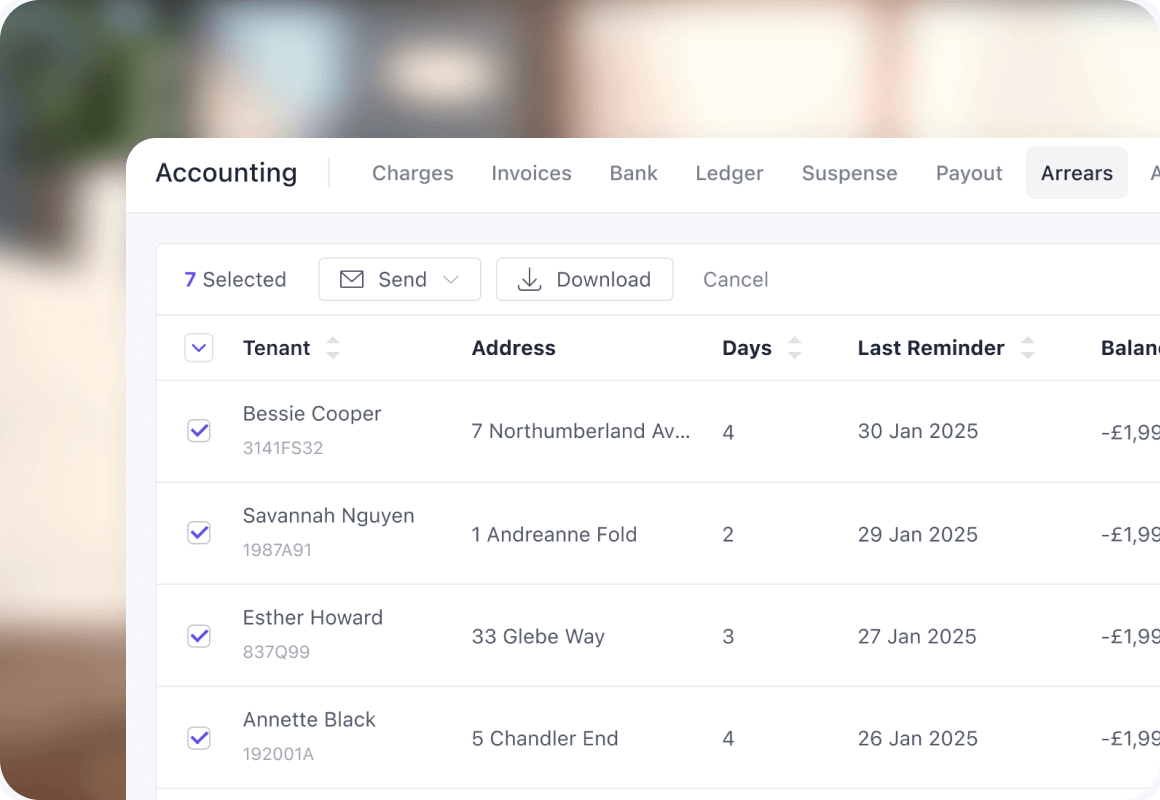Uncheck Savannah Nguyen's row checkbox
The image size is (1160, 800).
[x=199, y=533]
